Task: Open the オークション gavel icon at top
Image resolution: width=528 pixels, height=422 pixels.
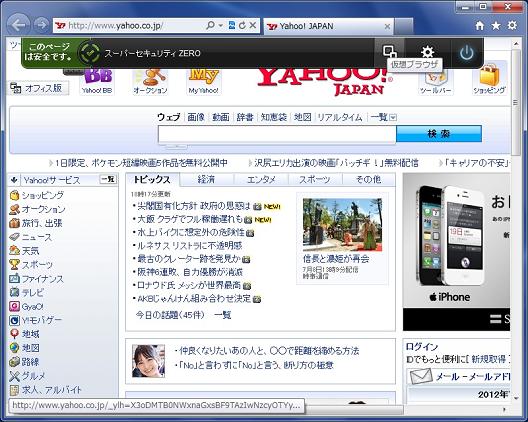Action: pos(150,81)
